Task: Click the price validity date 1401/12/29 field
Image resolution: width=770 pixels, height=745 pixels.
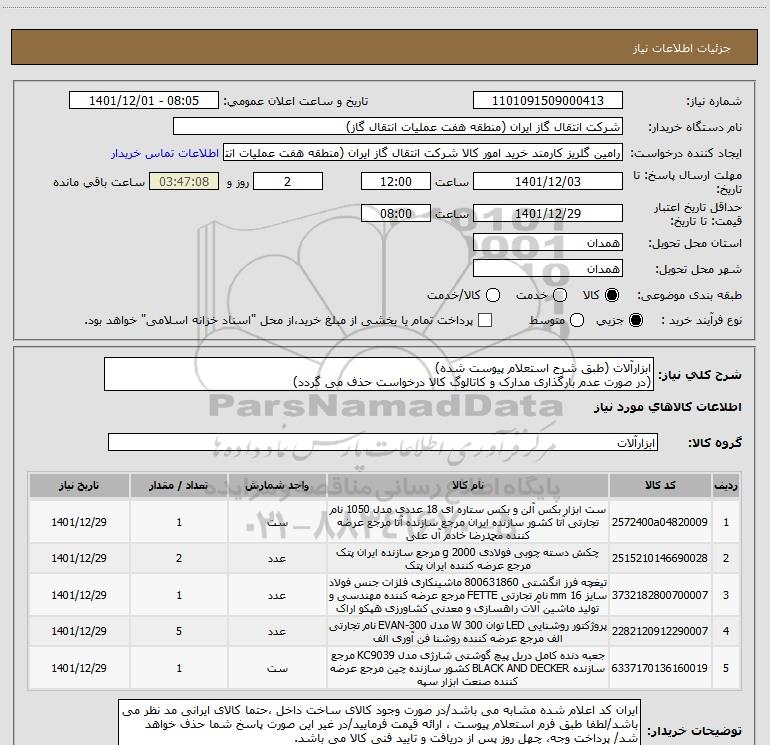Action: pos(548,213)
